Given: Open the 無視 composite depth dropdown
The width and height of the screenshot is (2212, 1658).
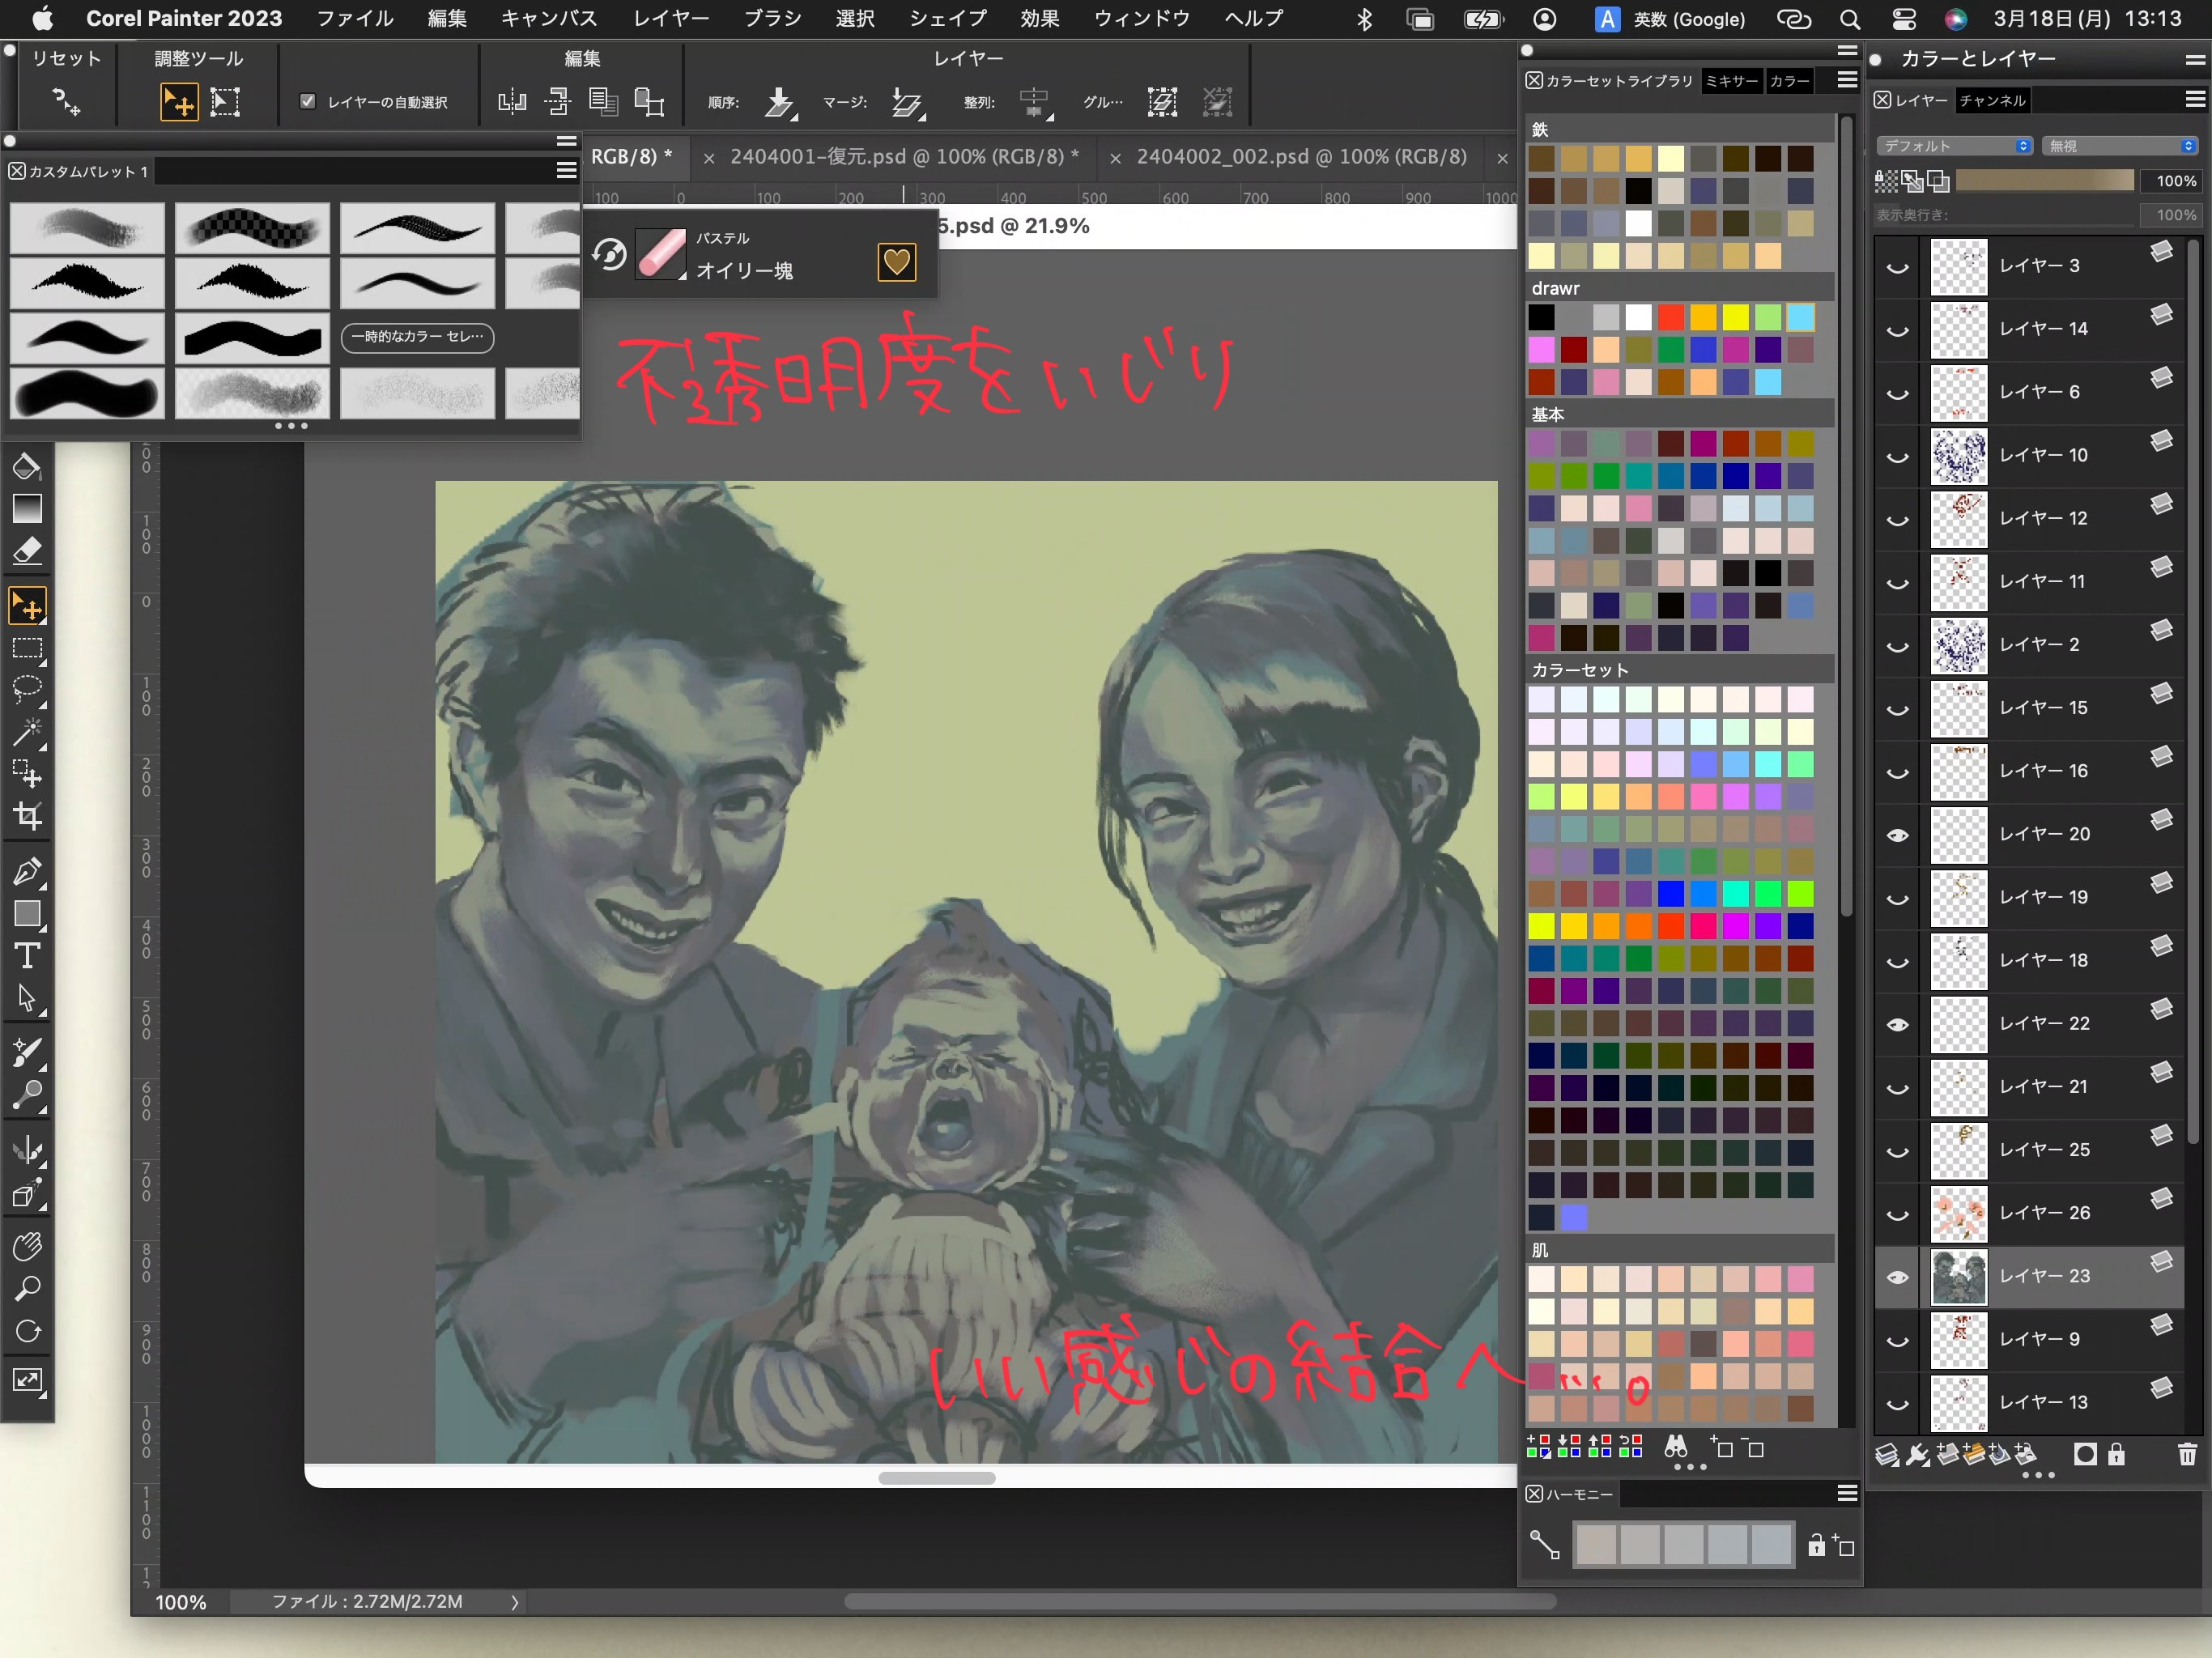Looking at the screenshot, I should 2118,146.
